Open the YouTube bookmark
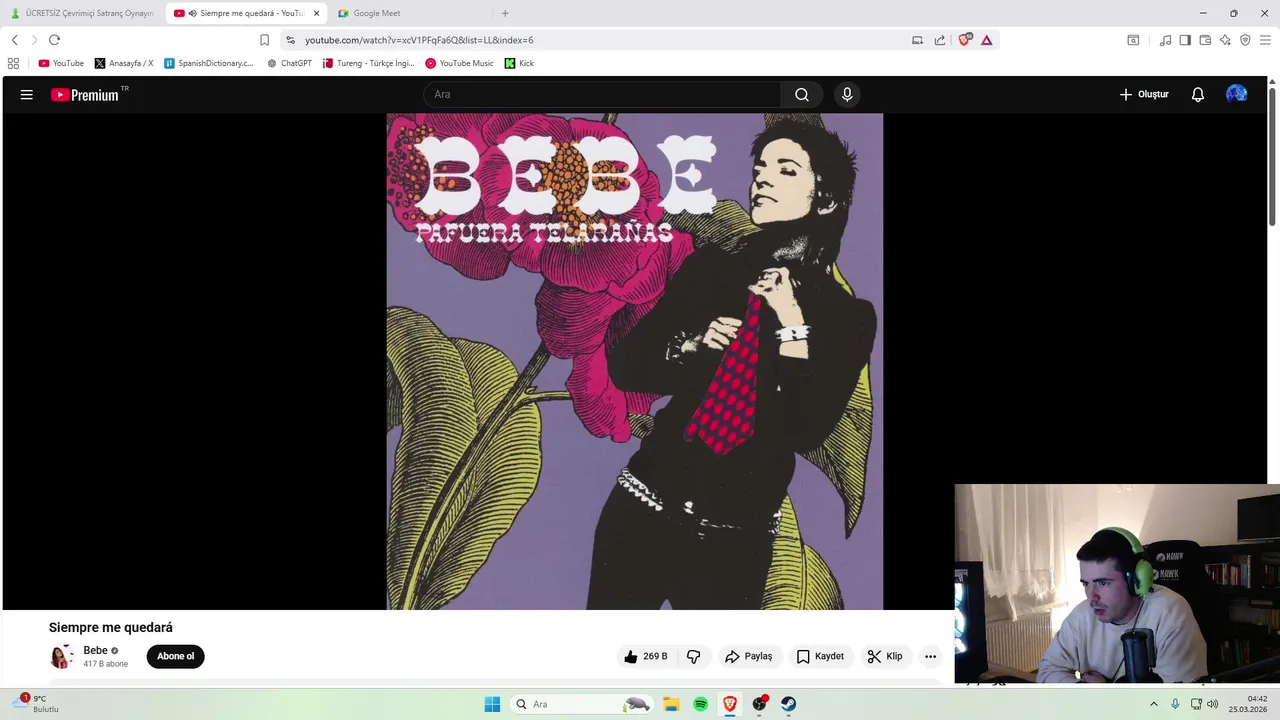 tap(61, 63)
